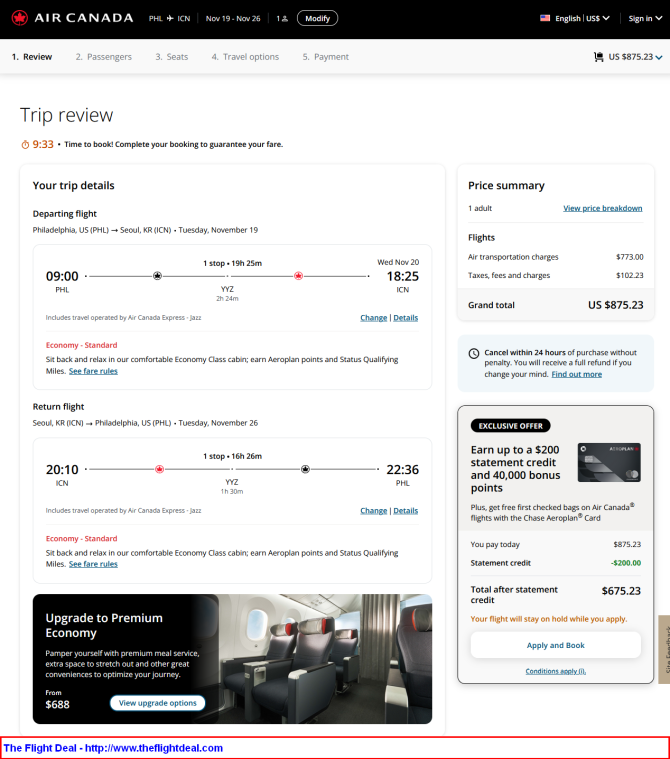The image size is (670, 759).
Task: Click View upgrade options button
Action: (x=158, y=703)
